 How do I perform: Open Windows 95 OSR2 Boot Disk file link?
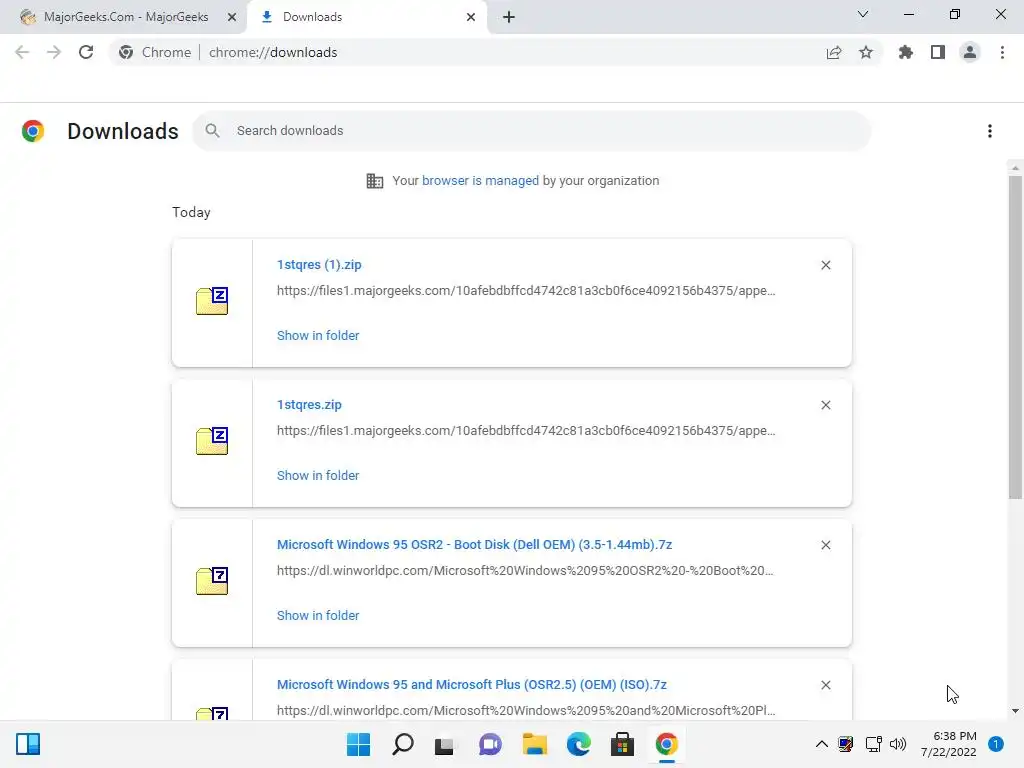coord(475,545)
